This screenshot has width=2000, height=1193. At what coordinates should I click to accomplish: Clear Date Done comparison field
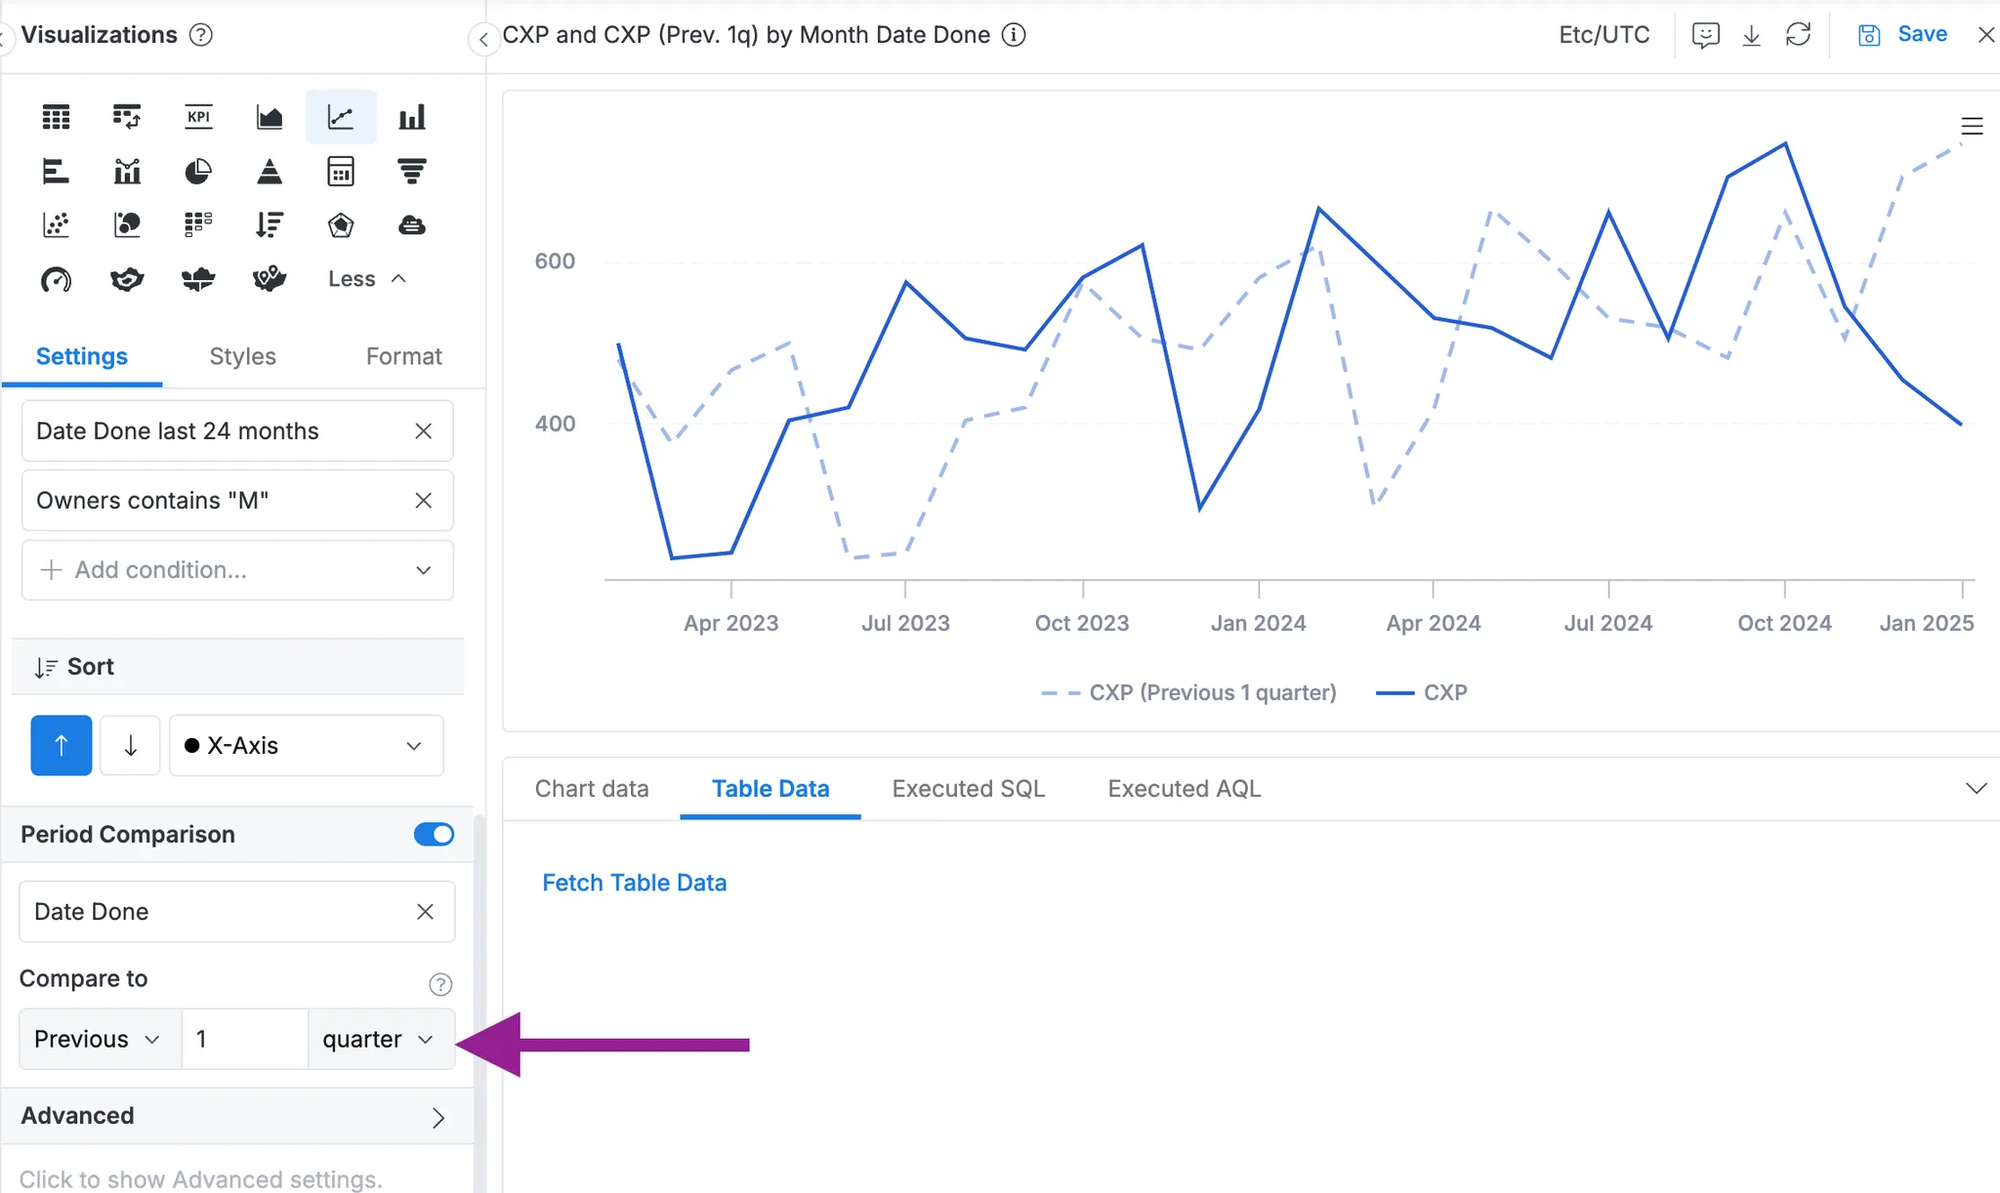(425, 912)
